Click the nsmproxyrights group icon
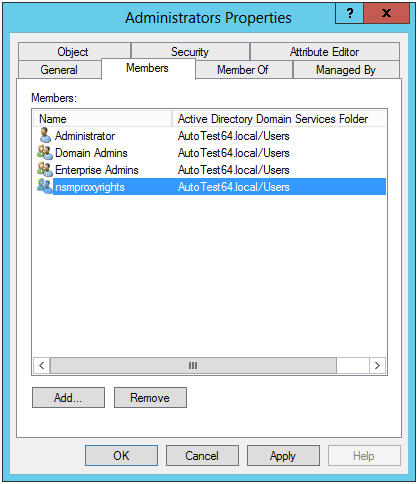419x484 pixels. pos(45,187)
